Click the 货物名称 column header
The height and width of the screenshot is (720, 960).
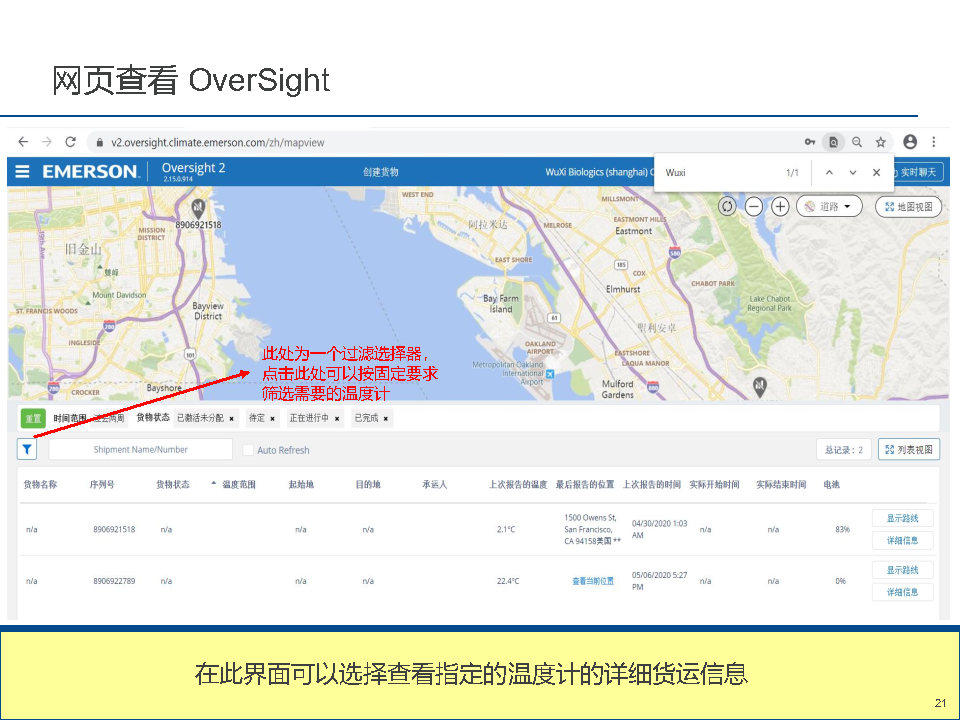click(40, 484)
